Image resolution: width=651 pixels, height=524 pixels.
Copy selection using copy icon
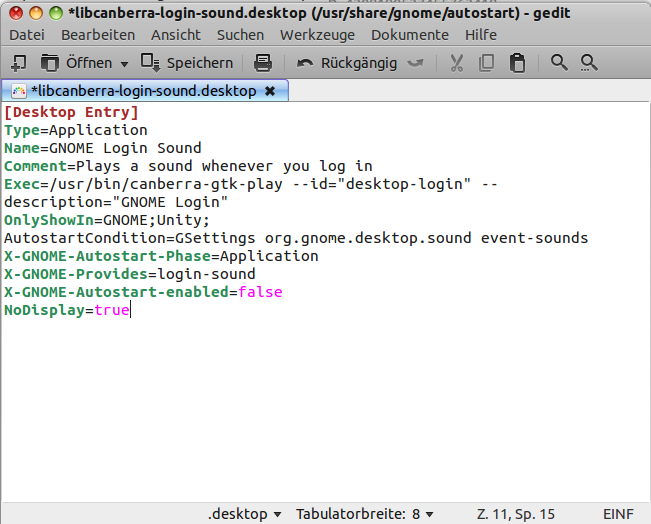tap(486, 63)
